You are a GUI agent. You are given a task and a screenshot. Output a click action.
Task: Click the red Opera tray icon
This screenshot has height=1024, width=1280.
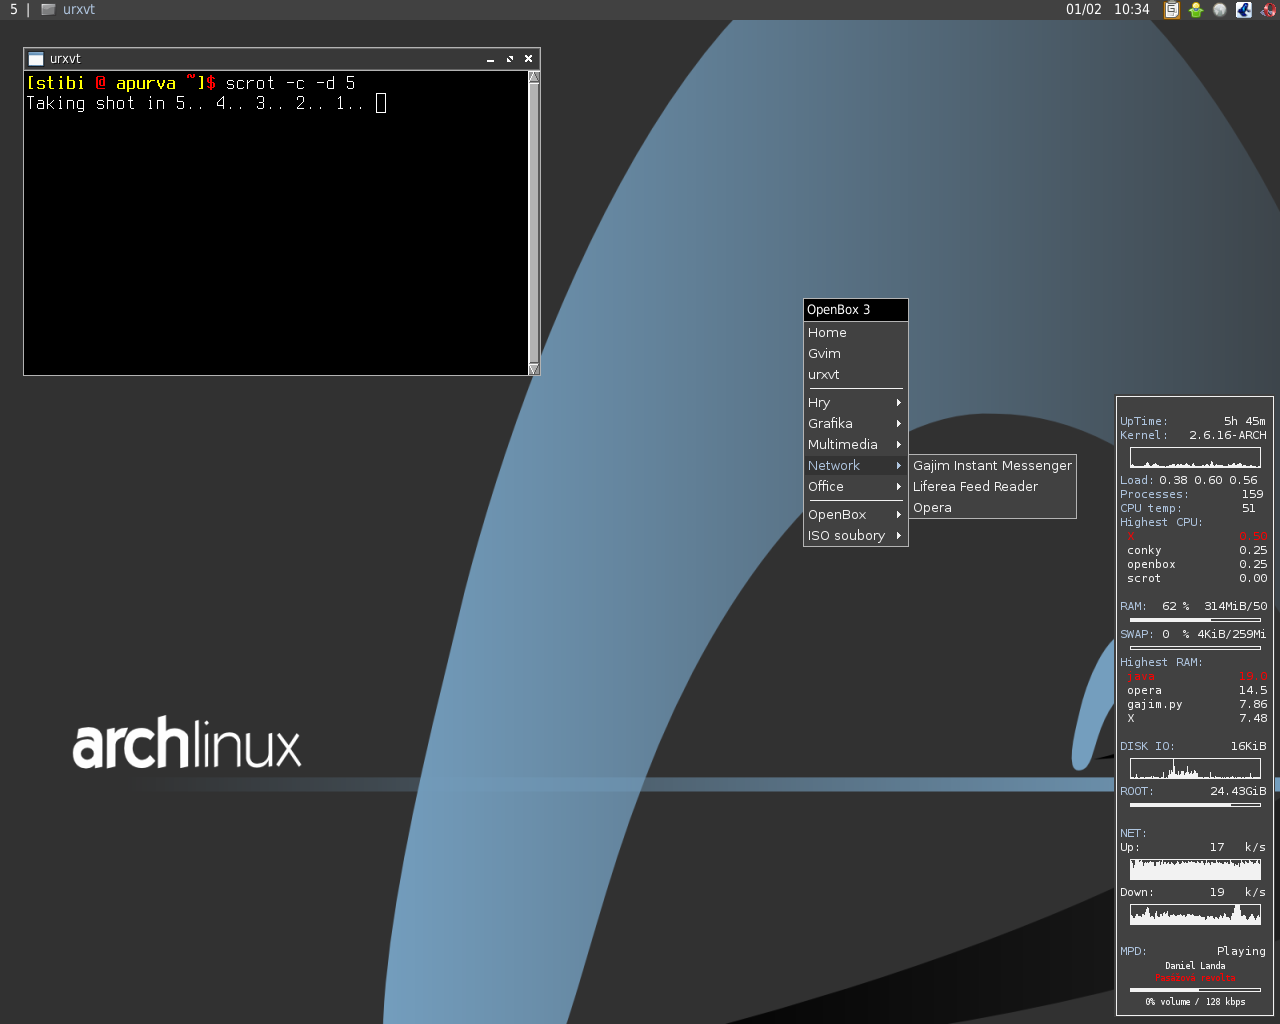[x=1268, y=10]
